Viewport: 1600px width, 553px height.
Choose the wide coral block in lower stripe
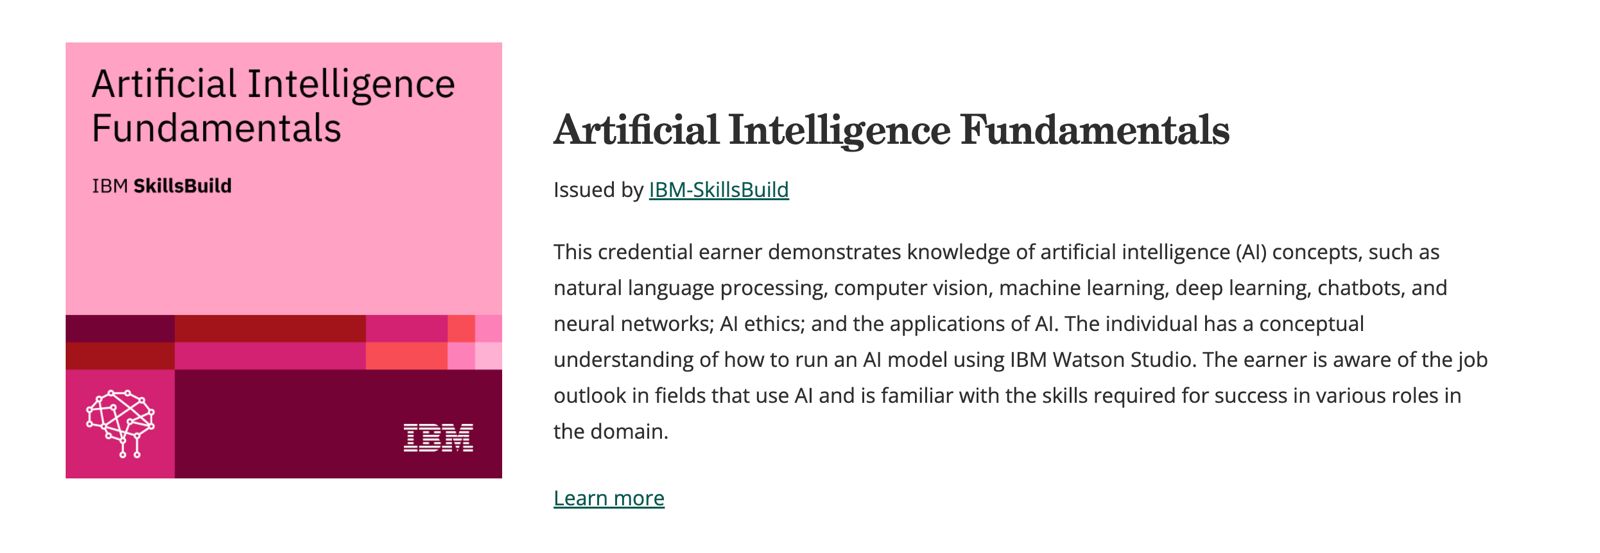(406, 356)
